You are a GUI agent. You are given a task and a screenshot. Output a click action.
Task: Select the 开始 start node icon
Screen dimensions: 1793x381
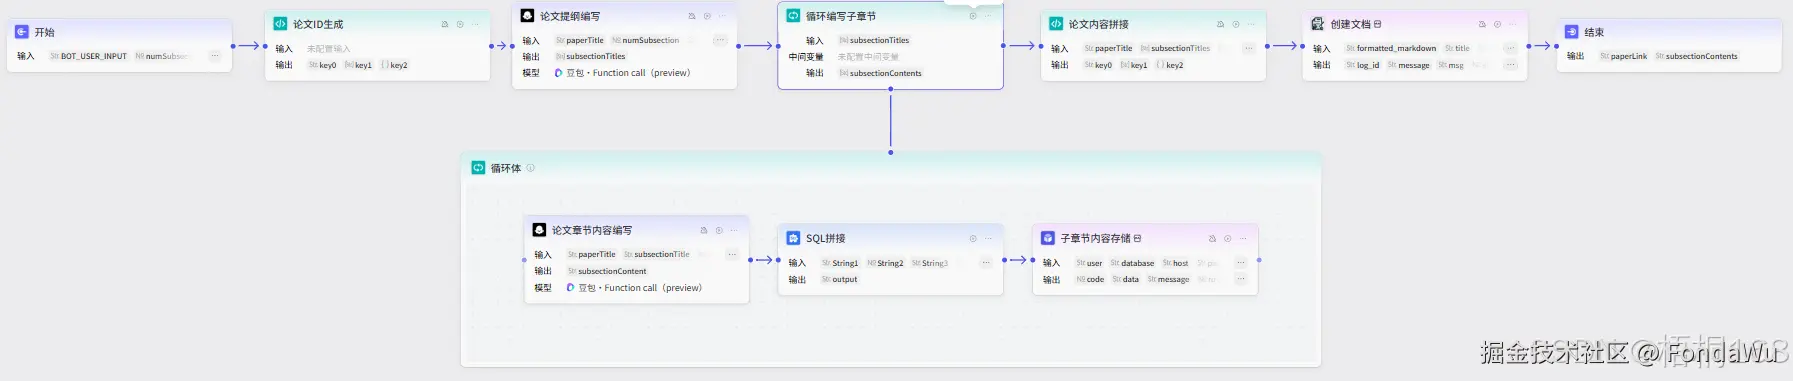pos(22,32)
